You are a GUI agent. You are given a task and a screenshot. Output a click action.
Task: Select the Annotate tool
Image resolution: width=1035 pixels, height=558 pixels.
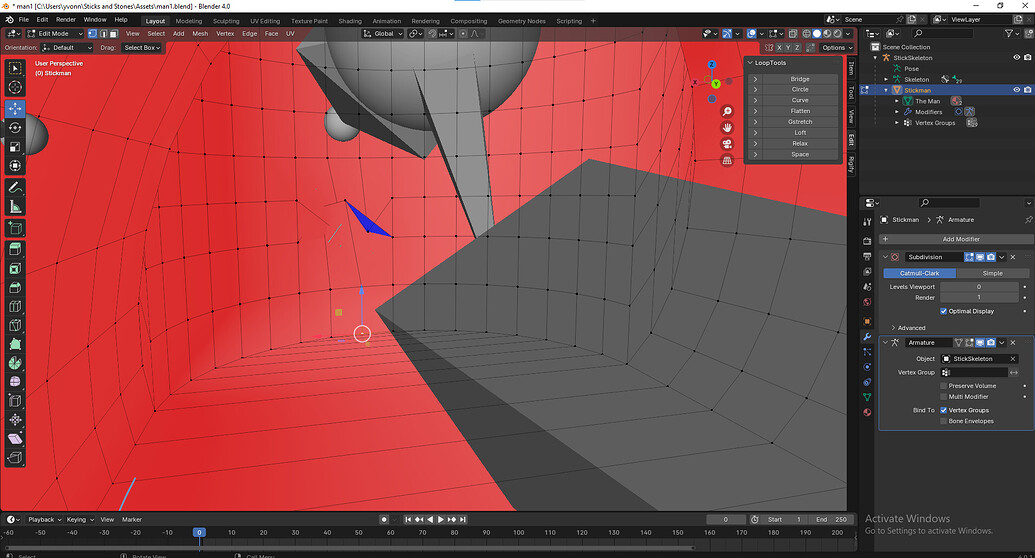(15, 188)
